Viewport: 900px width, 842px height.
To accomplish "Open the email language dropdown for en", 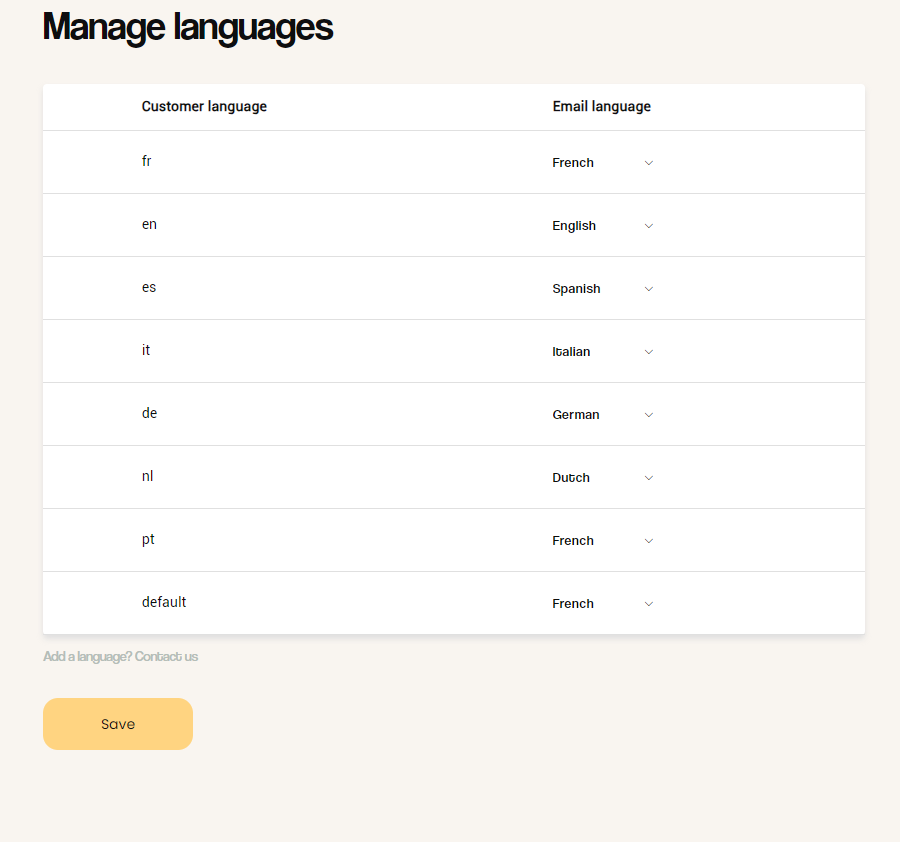I will (x=603, y=226).
